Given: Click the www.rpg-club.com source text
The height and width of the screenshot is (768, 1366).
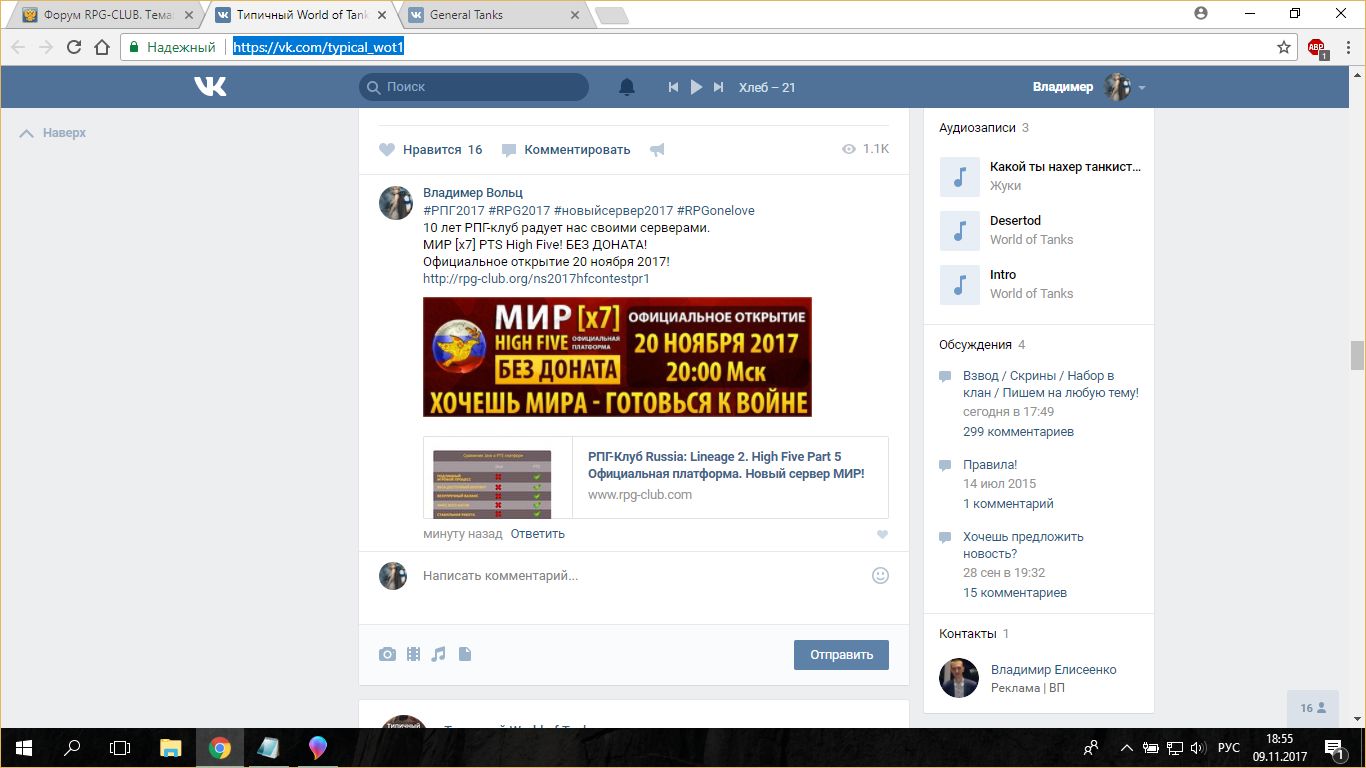Looking at the screenshot, I should 640,494.
